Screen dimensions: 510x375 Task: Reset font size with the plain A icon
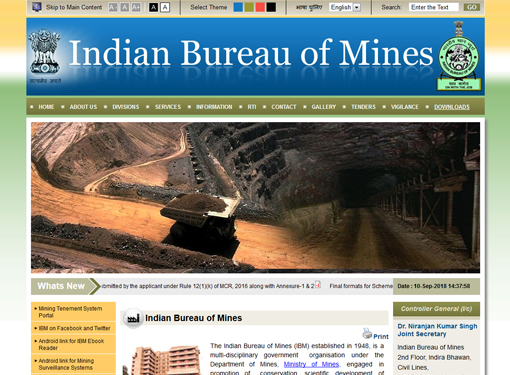click(124, 7)
